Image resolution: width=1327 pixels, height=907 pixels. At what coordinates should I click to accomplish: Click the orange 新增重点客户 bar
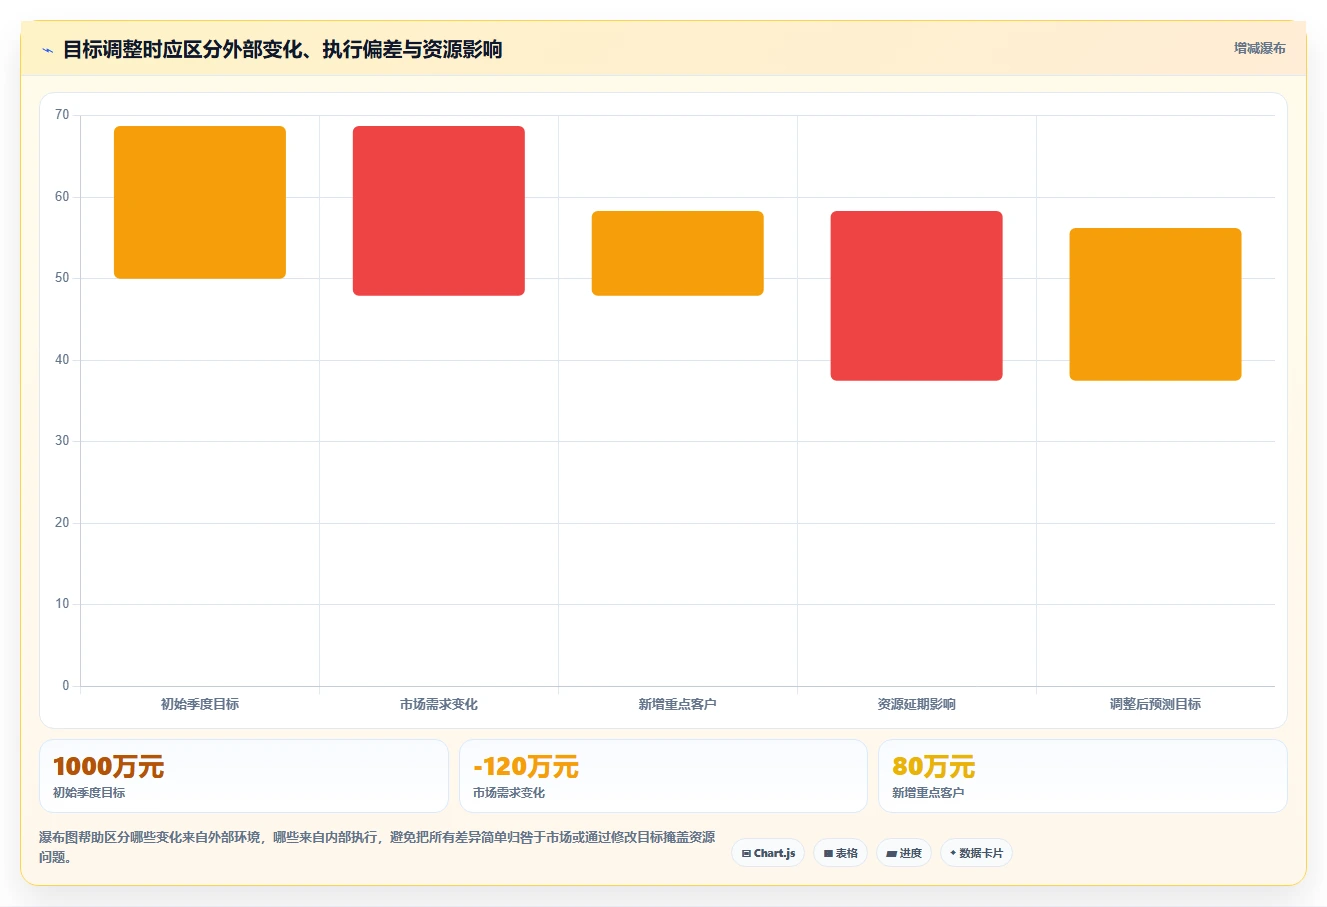[x=678, y=253]
